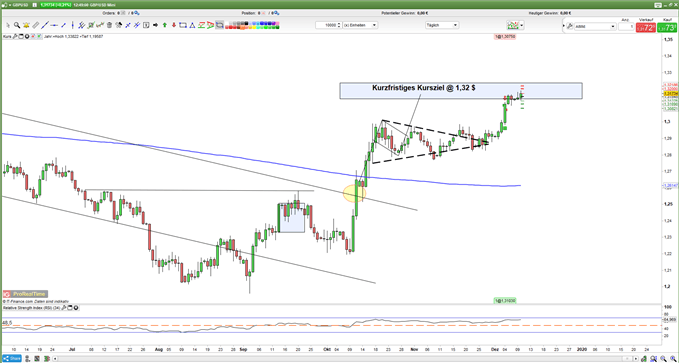This screenshot has width=679, height=363.
Task: Select the text annotation tool
Action: coord(146,25)
